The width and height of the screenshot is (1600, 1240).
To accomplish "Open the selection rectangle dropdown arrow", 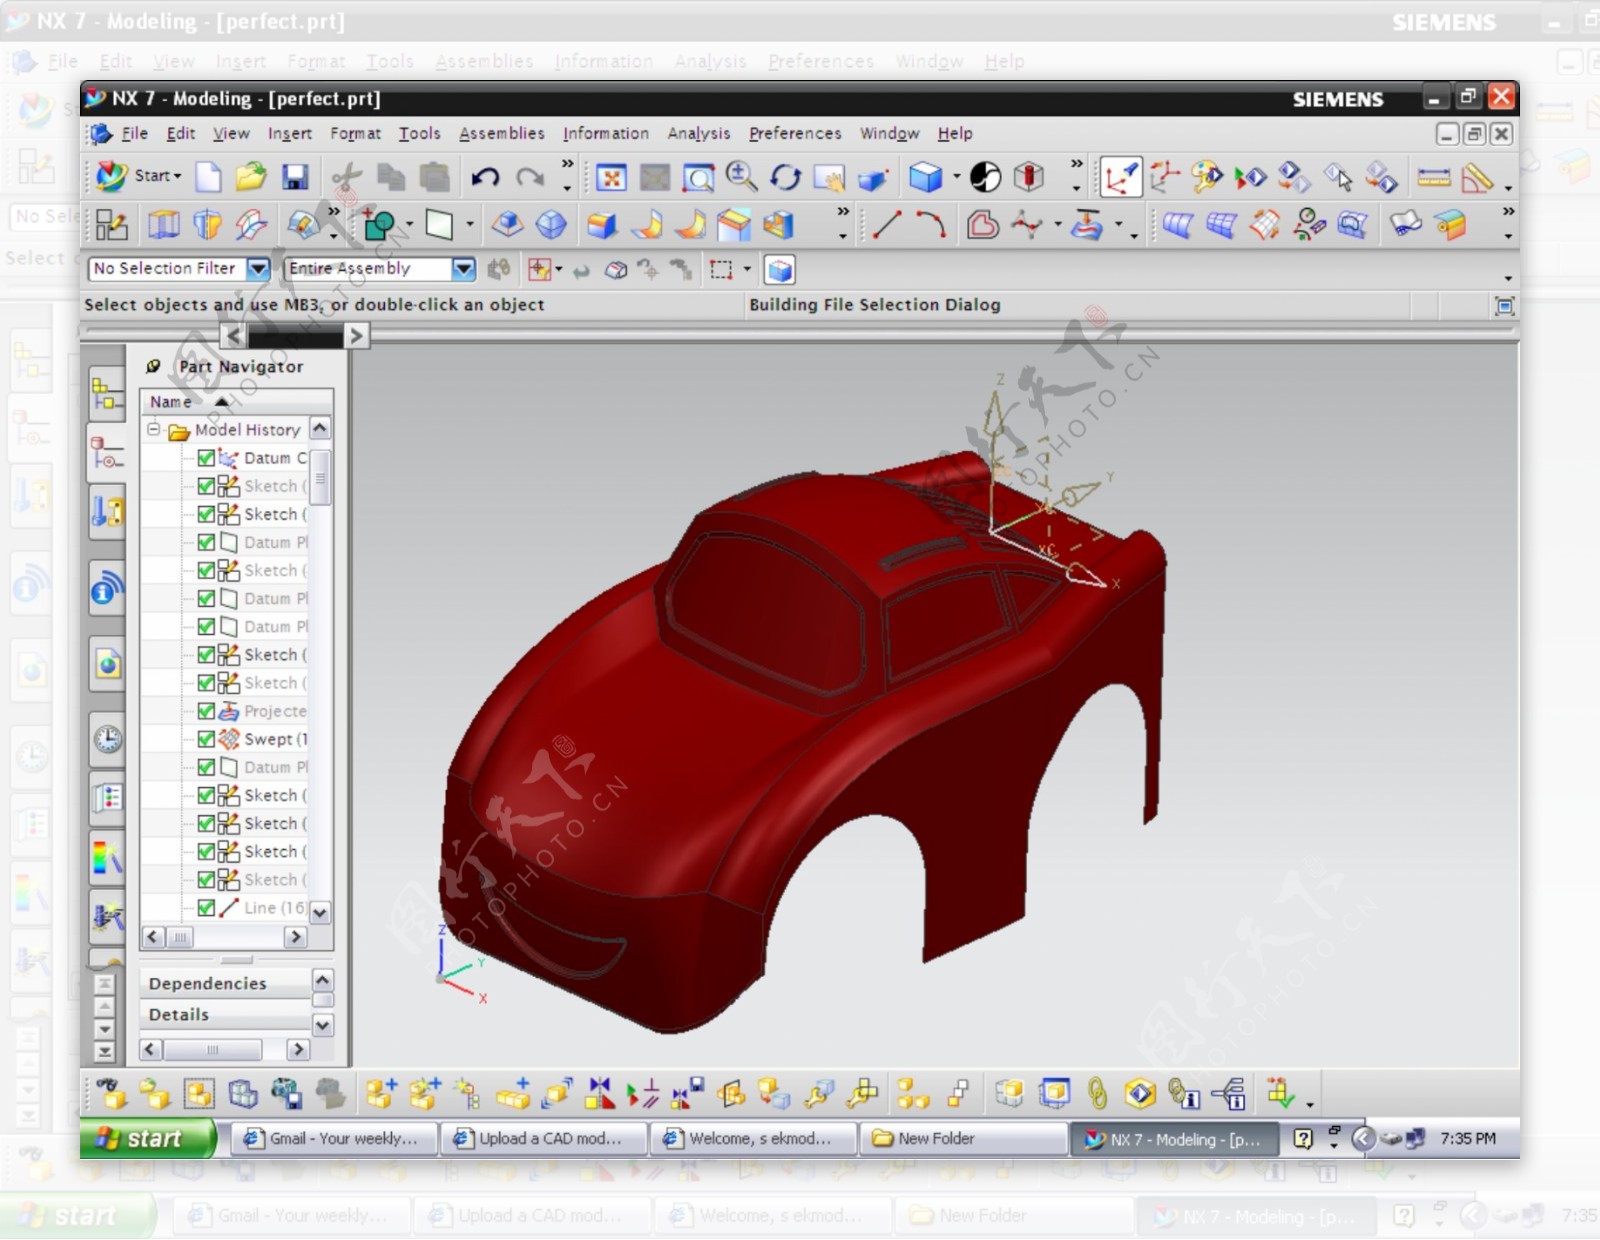I will [746, 269].
